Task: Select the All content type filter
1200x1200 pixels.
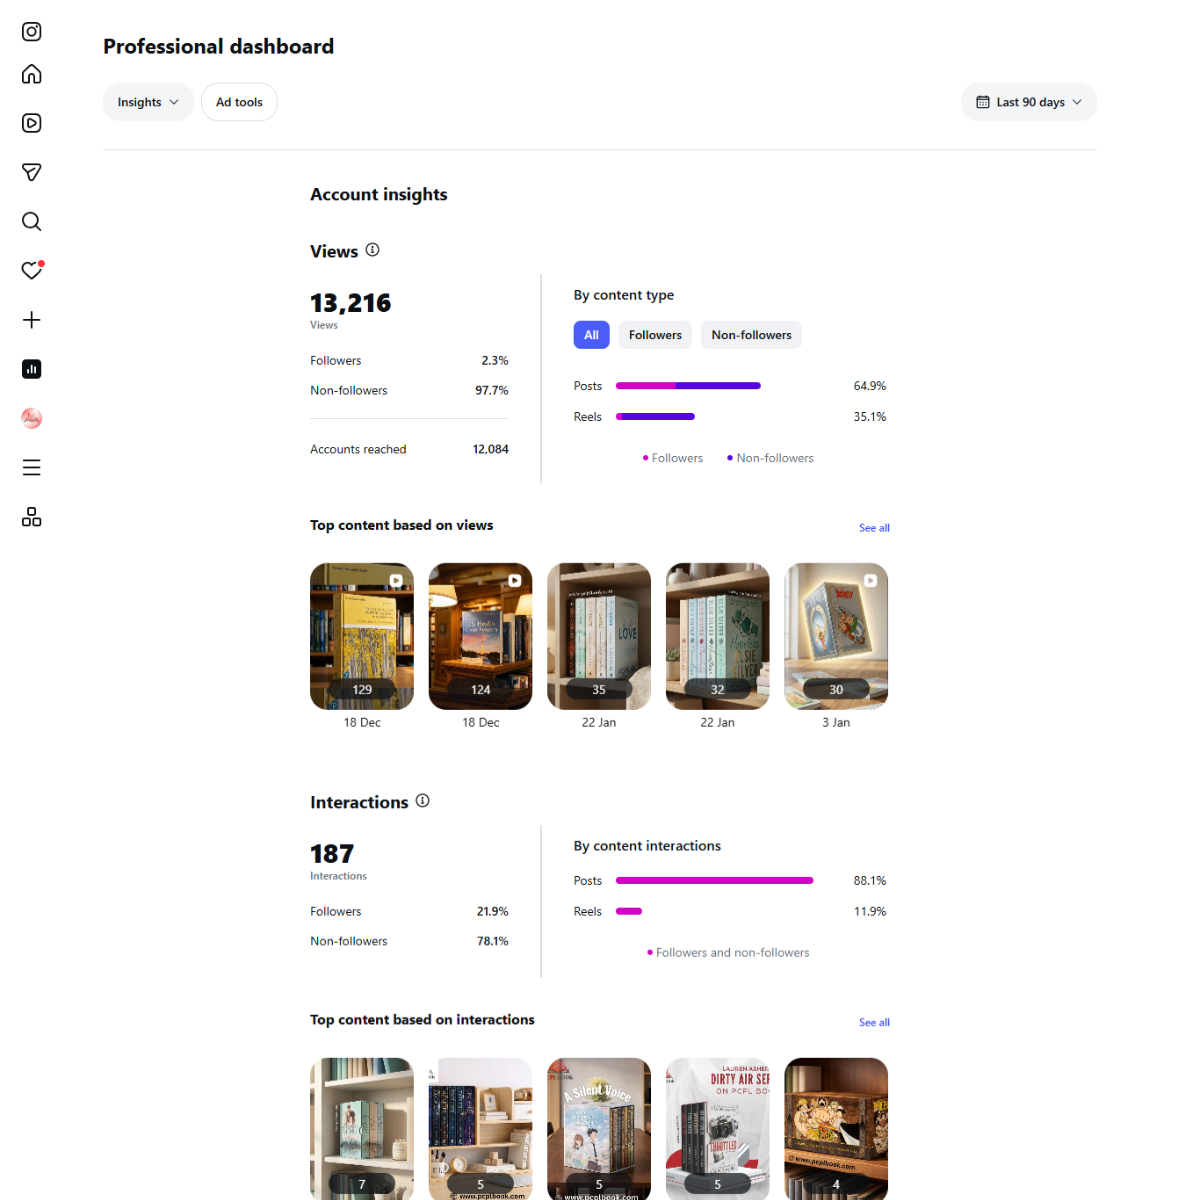Action: point(591,335)
